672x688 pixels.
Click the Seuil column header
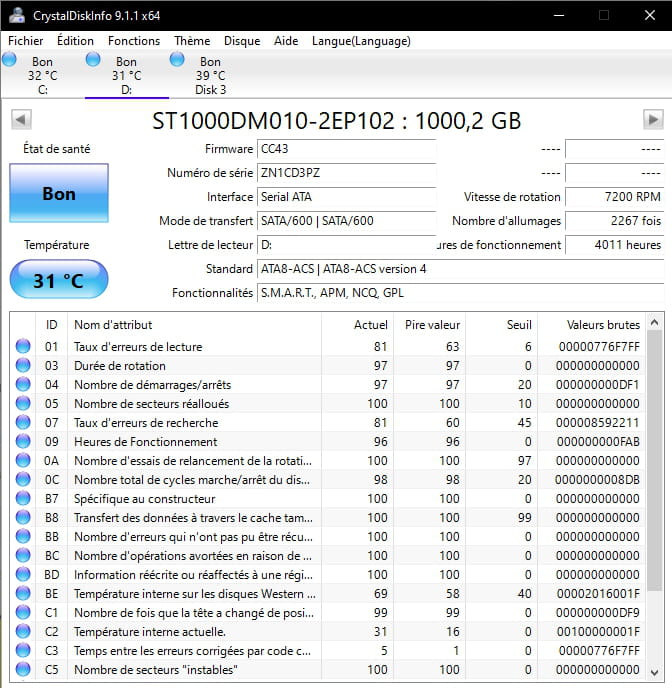[x=502, y=325]
